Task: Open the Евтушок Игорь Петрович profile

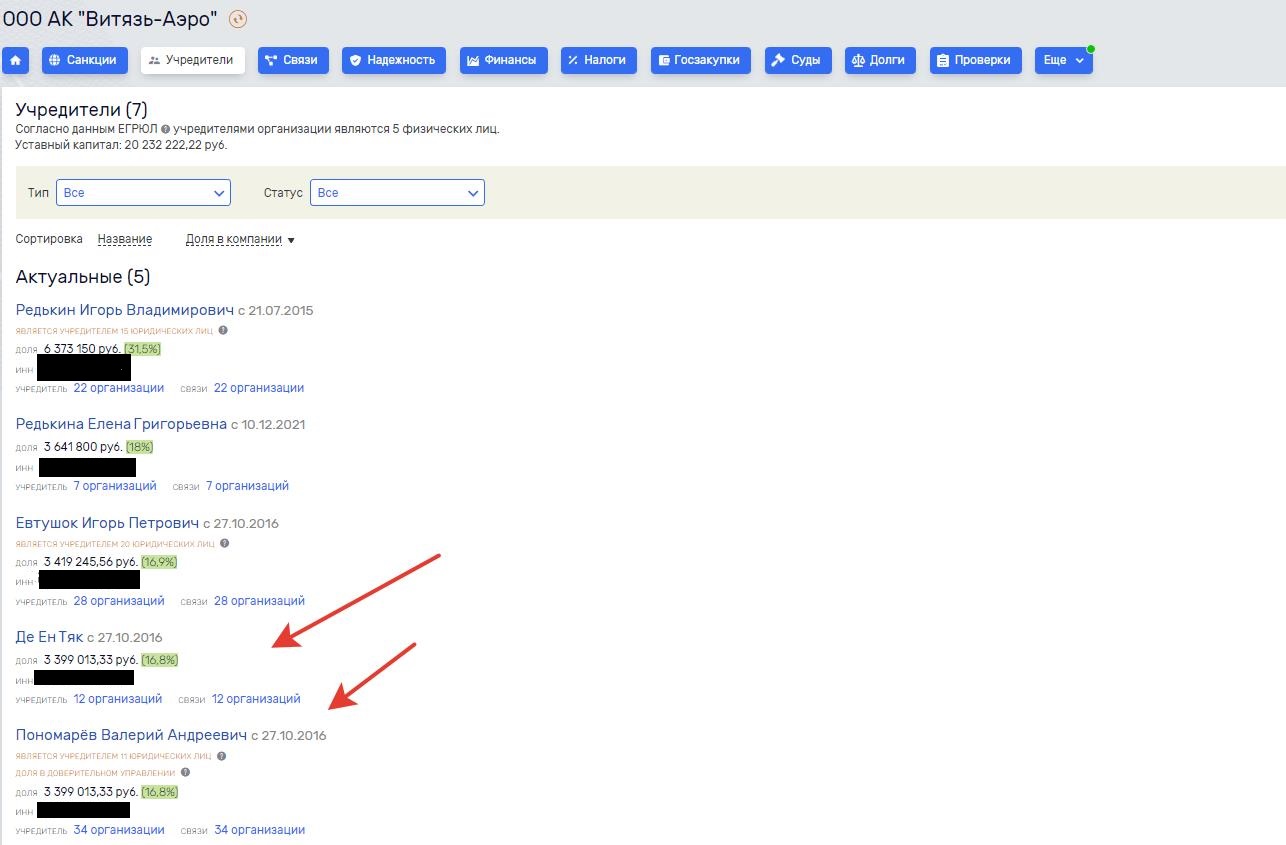Action: (x=108, y=523)
